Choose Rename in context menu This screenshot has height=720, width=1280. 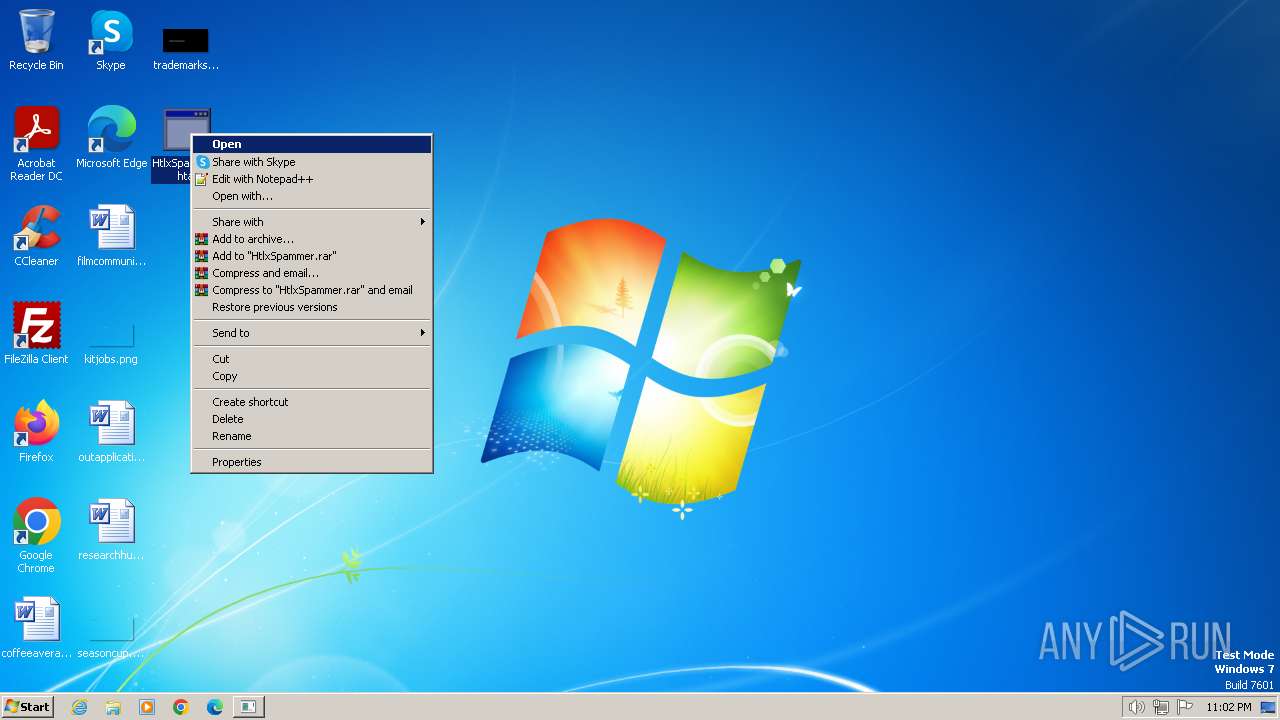[312, 436]
